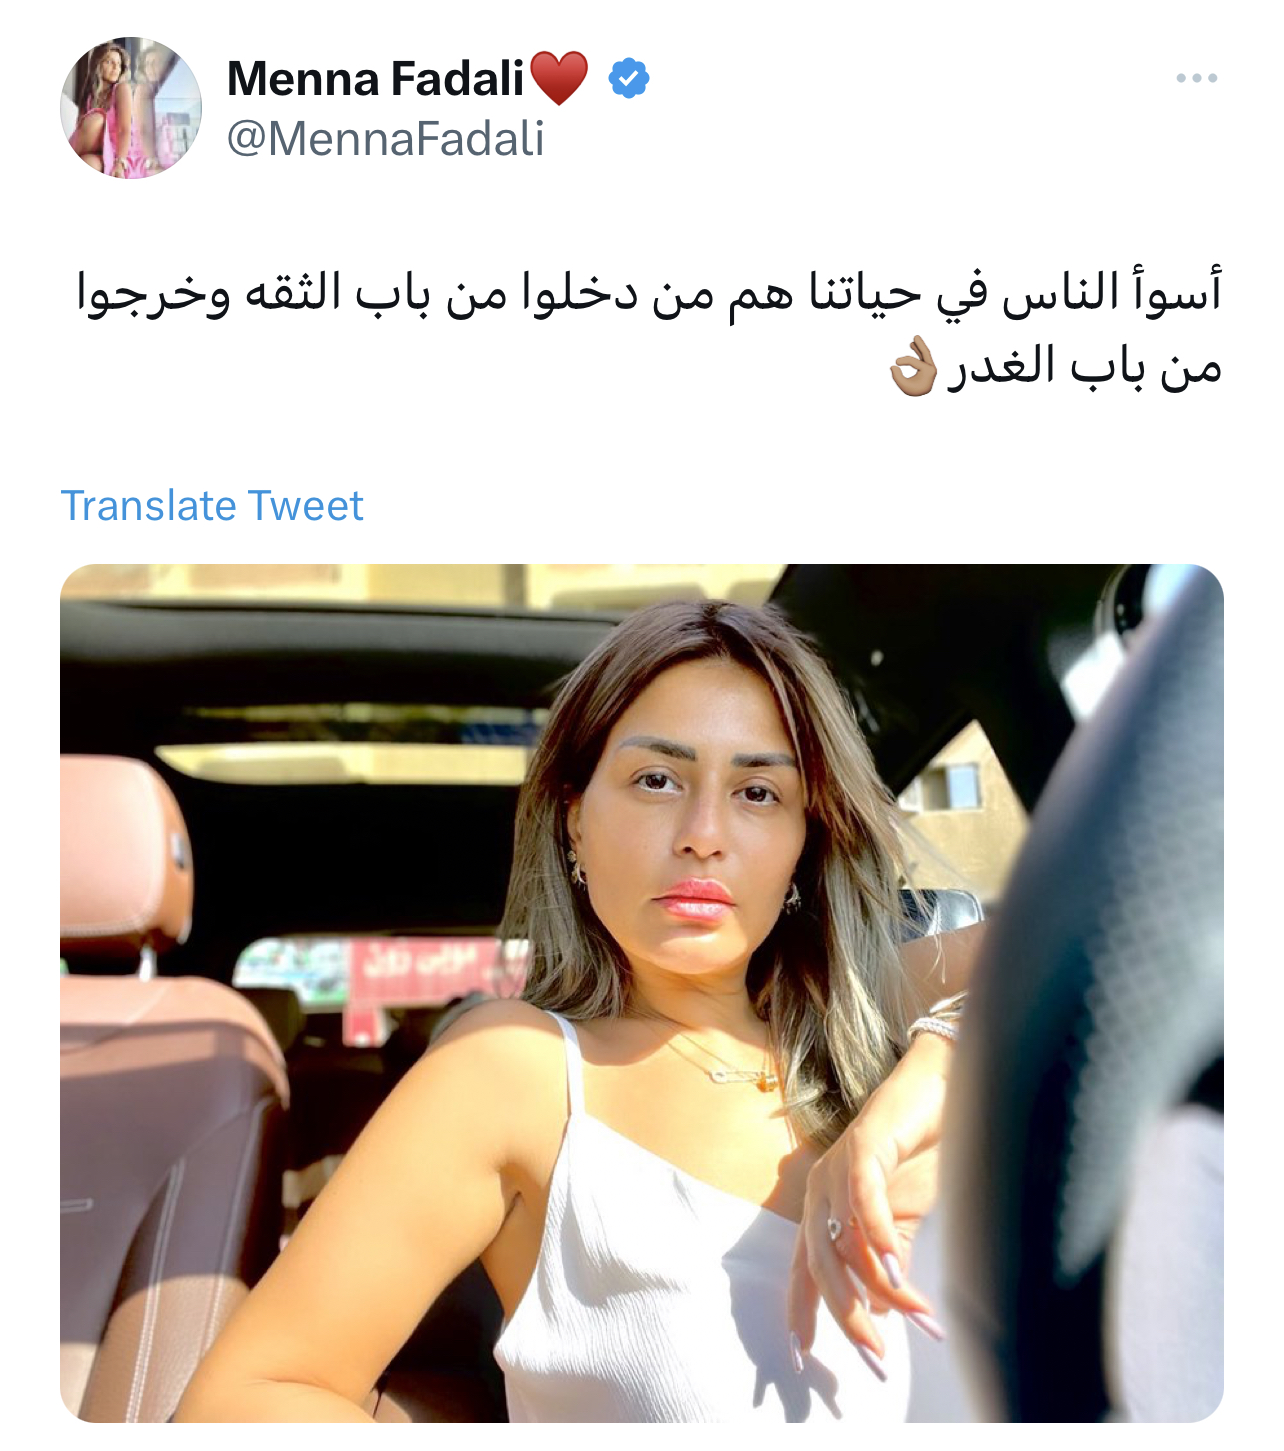Open Menna Fadali's profile picture

(131, 108)
